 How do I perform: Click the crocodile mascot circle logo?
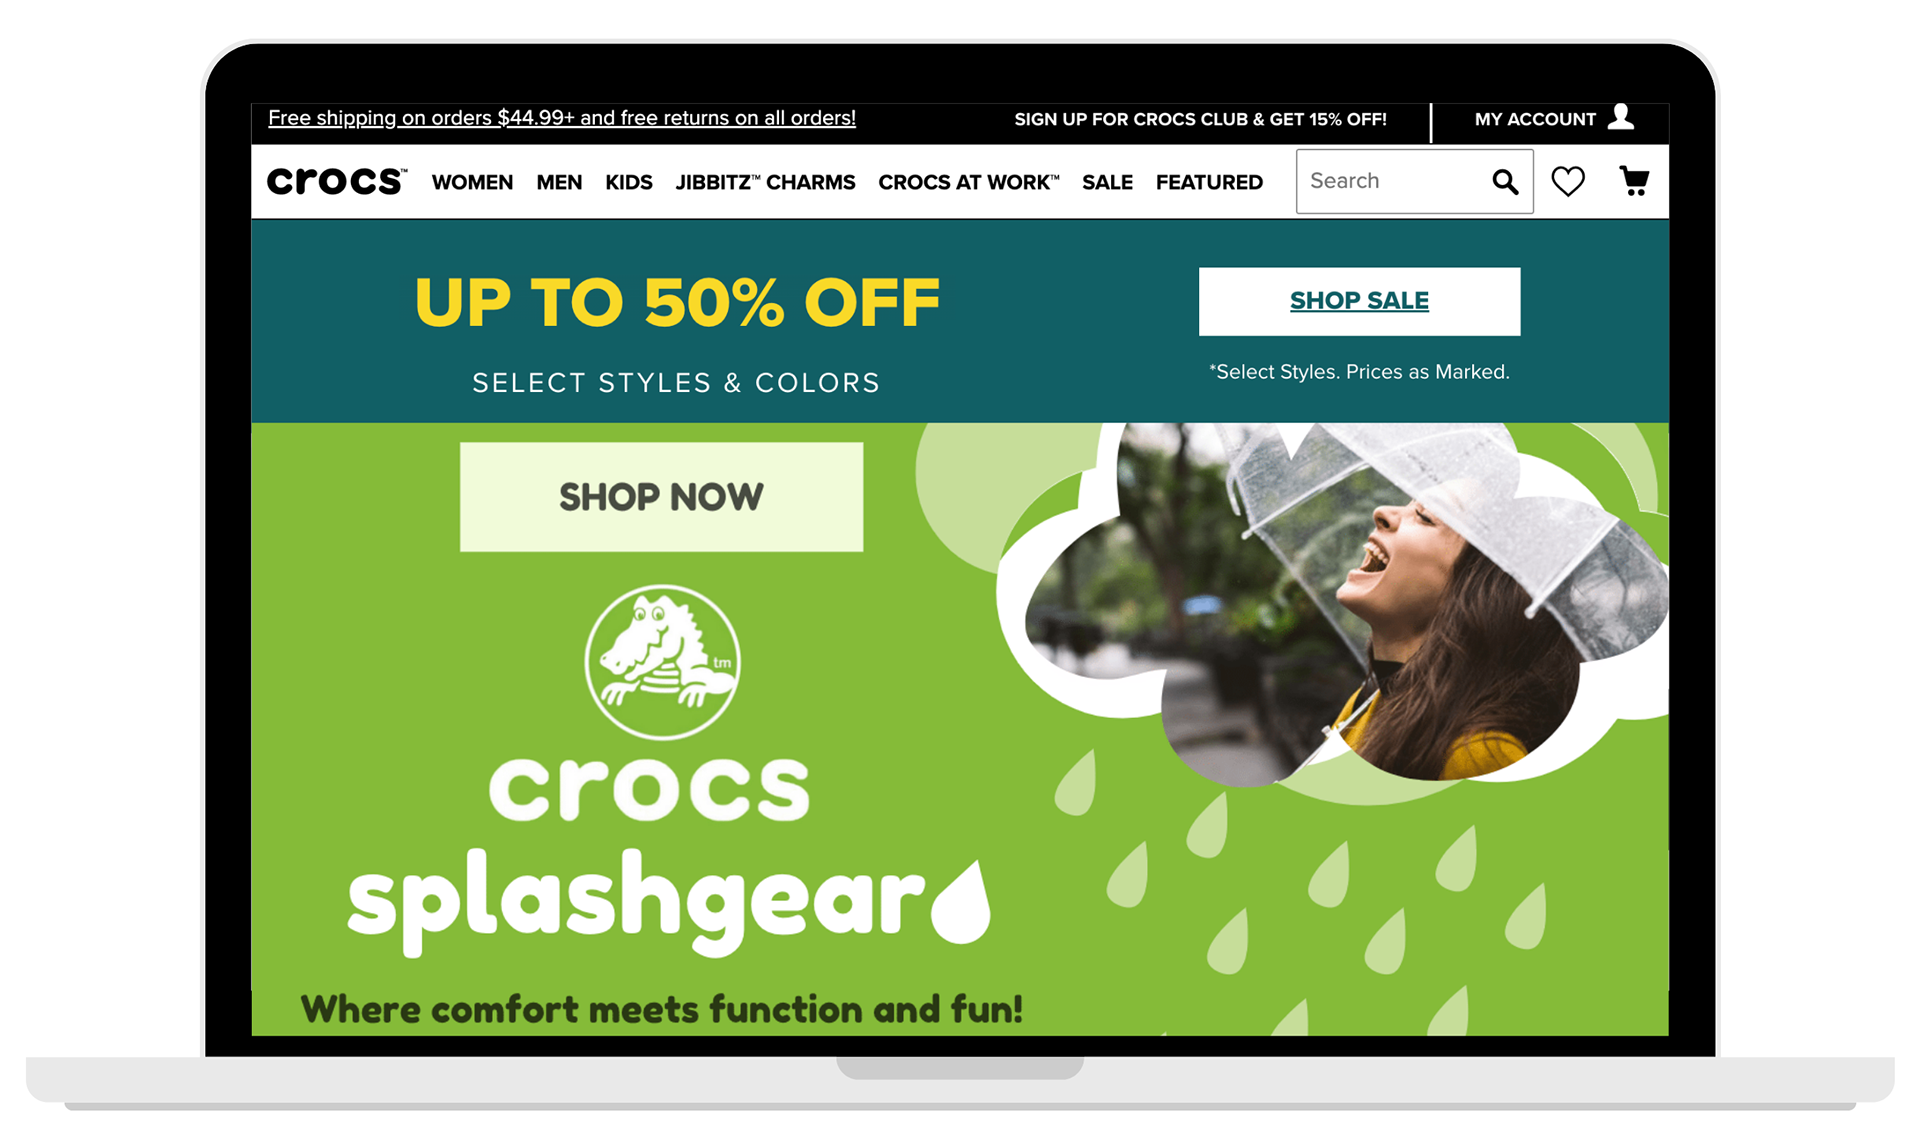coord(662,662)
